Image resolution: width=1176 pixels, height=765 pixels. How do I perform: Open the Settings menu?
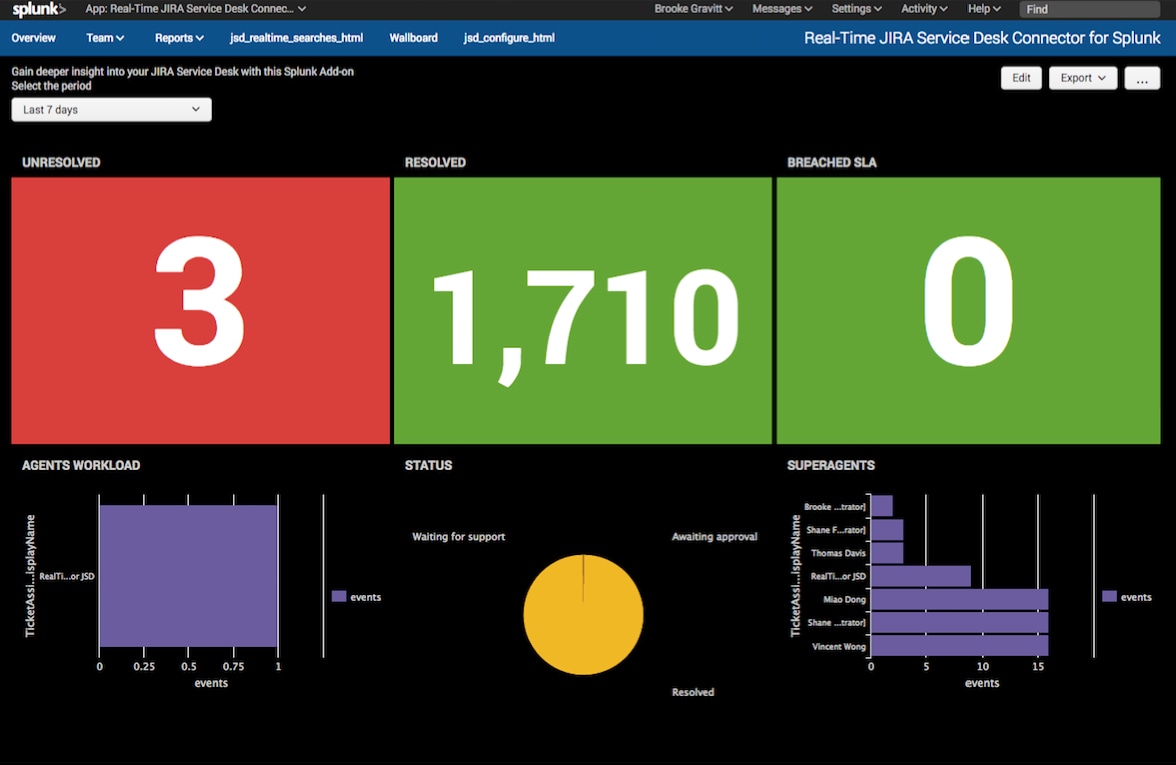[856, 9]
